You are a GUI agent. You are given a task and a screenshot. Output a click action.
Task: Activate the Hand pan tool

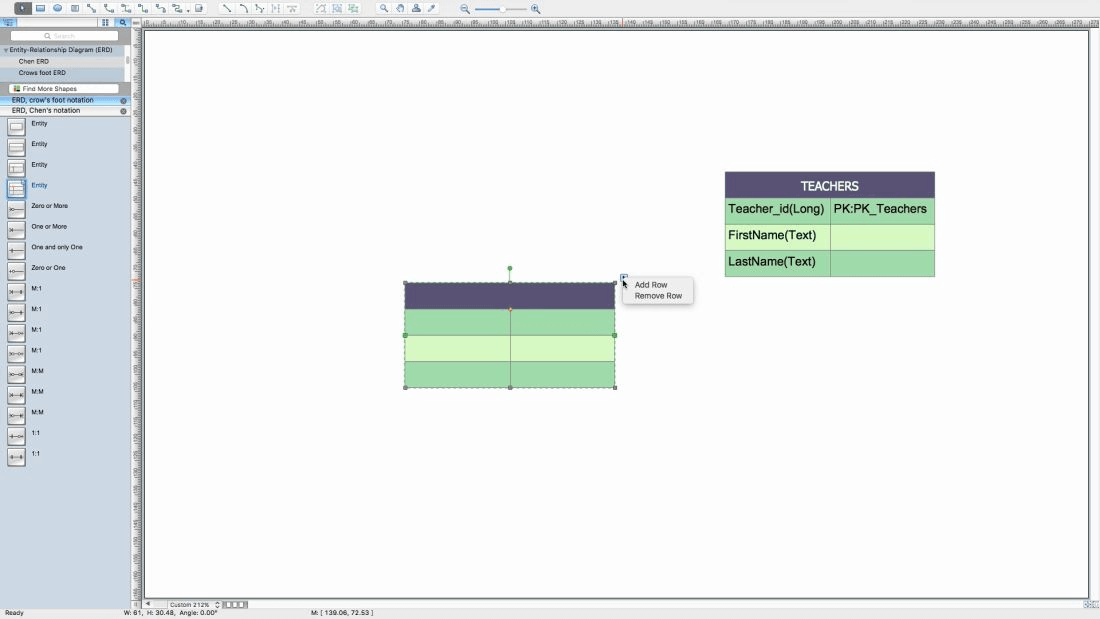[400, 8]
